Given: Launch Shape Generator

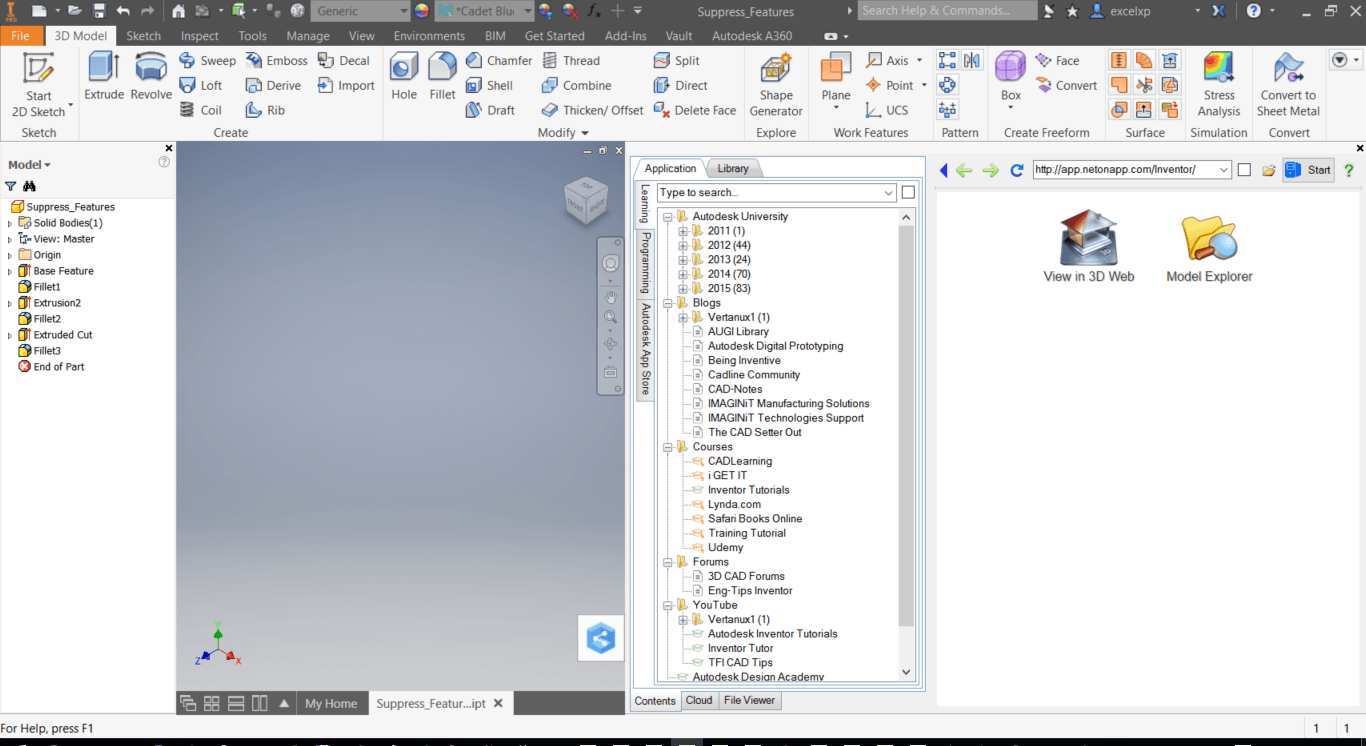Looking at the screenshot, I should coord(776,86).
